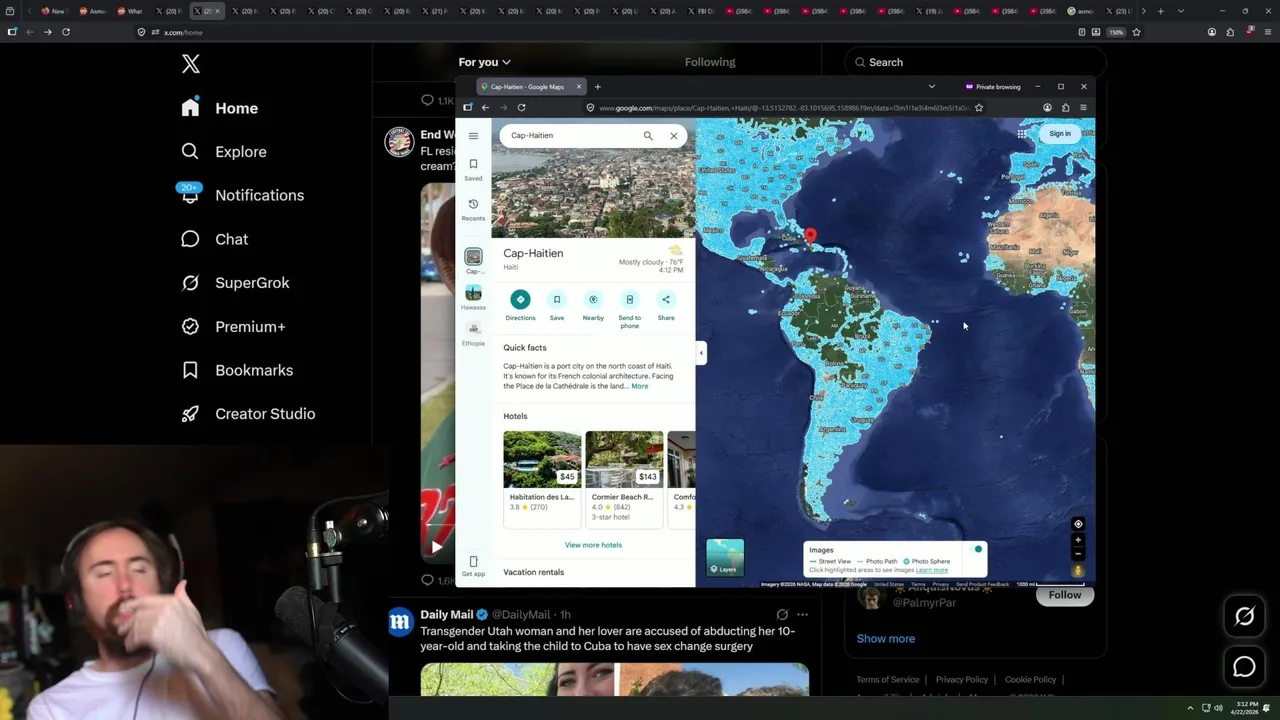
Task: Open Premium+ on X
Action: pos(233,326)
